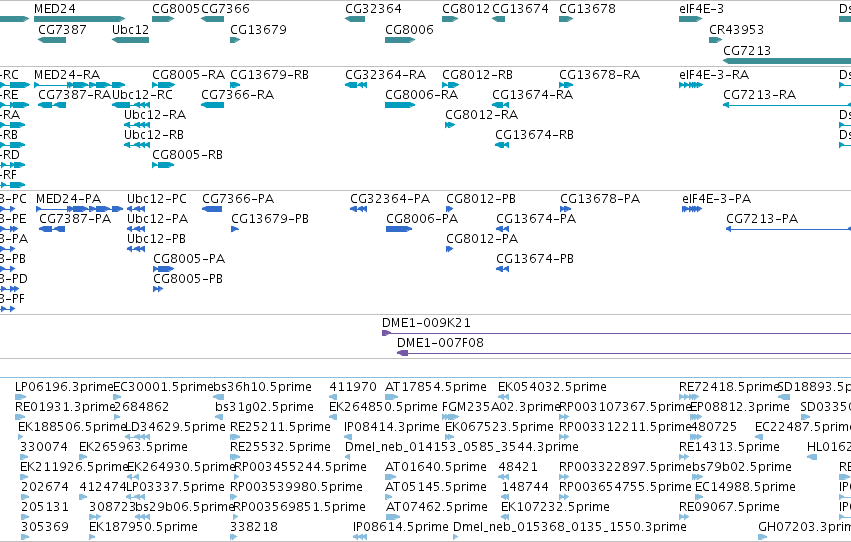
Task: Click EST label RE09067.5prime
Action: [x=729, y=507]
